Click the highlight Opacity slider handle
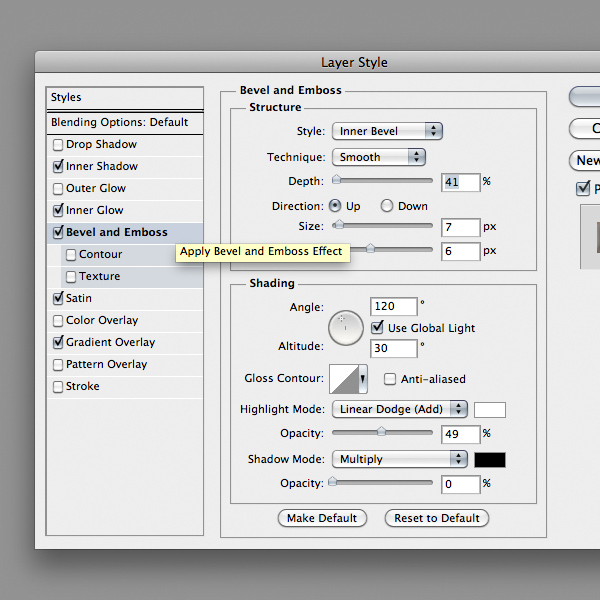Viewport: 600px width, 600px height. [381, 432]
